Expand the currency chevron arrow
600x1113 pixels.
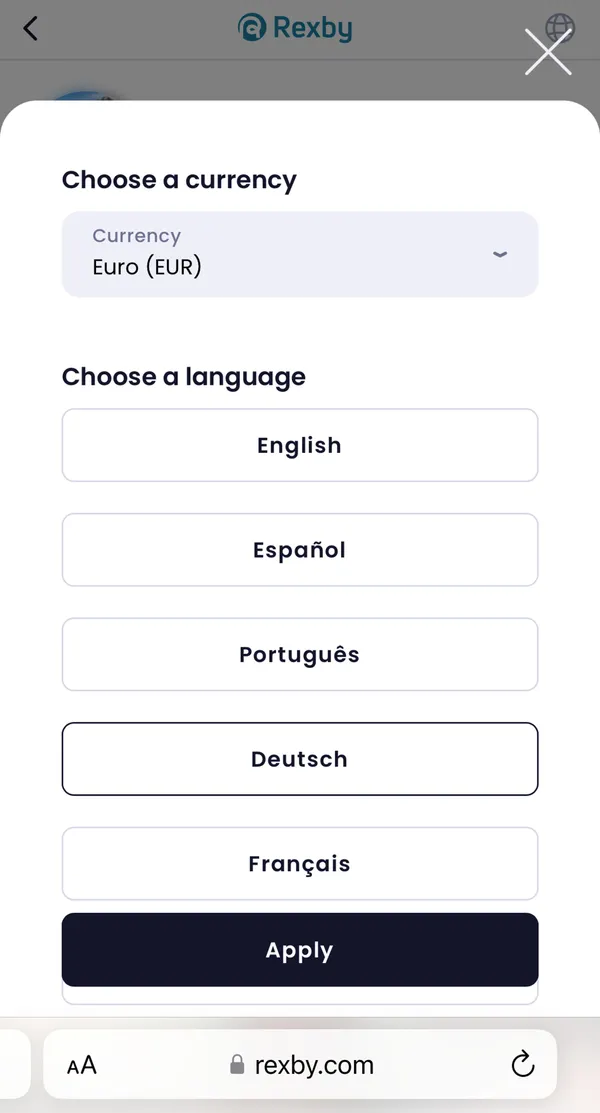500,254
